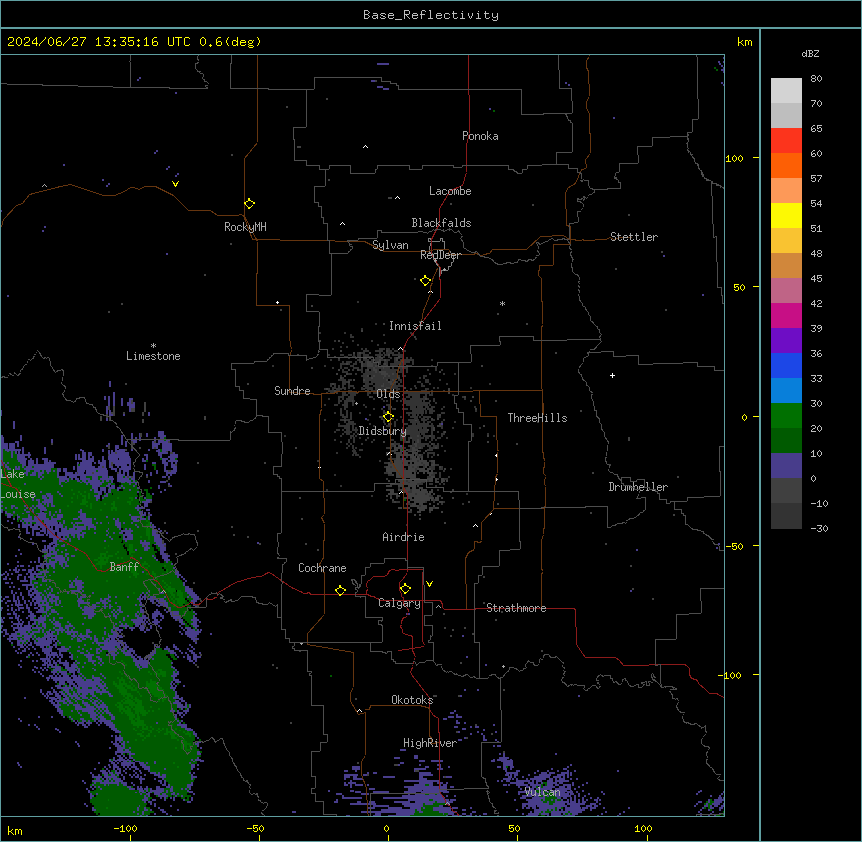The height and width of the screenshot is (842, 862).
Task: Click the Vulcan city label
Action: pyautogui.click(x=542, y=792)
